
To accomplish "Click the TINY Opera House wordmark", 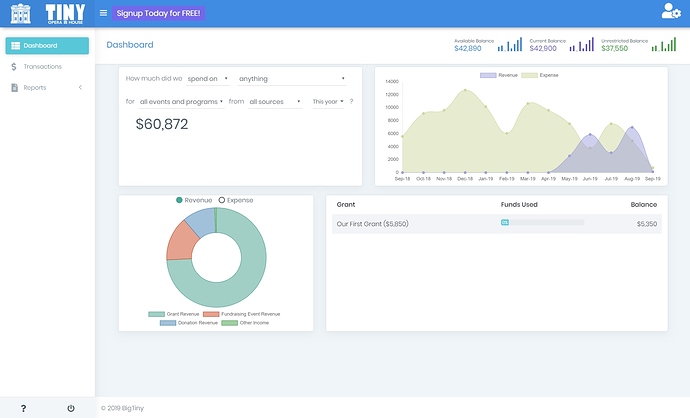I will click(x=65, y=14).
